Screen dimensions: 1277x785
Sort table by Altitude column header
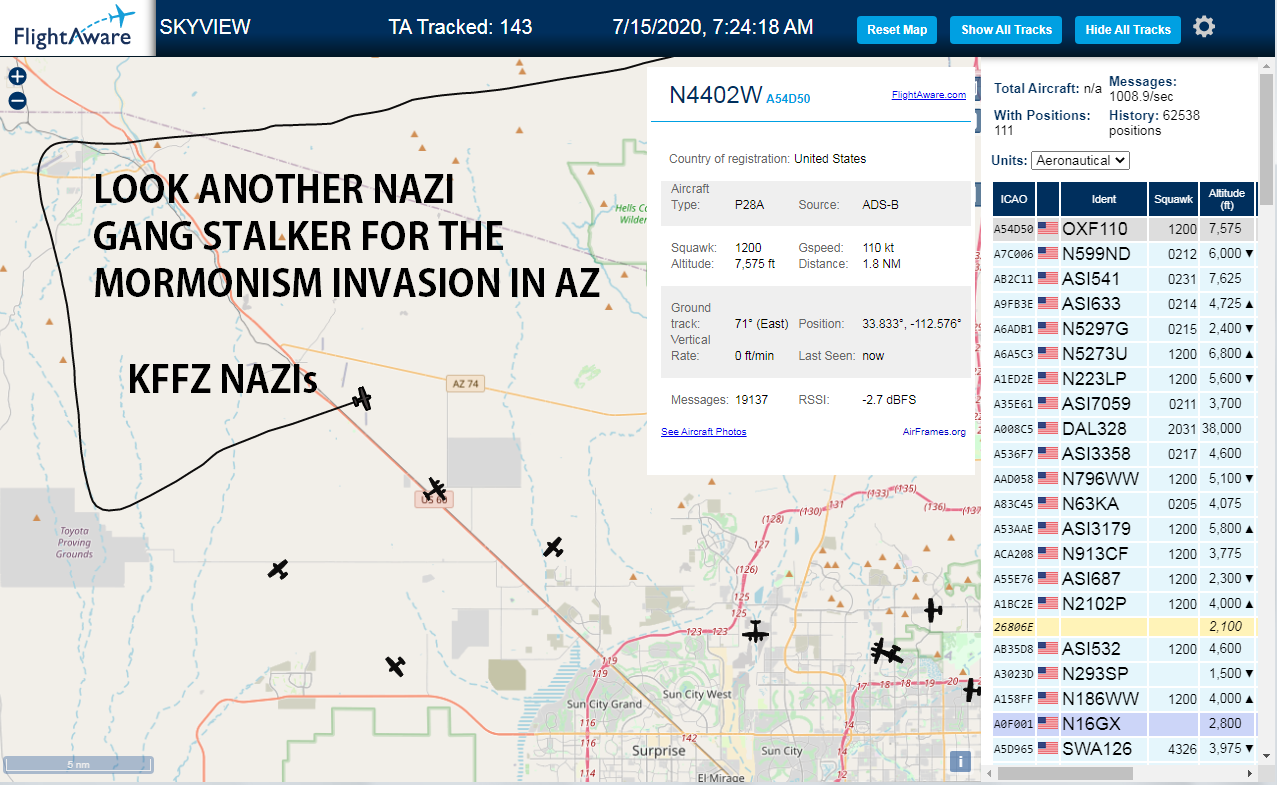(1226, 199)
